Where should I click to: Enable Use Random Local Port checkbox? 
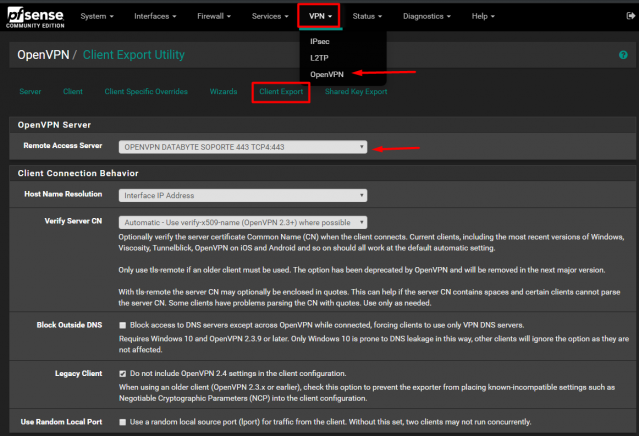coord(122,422)
